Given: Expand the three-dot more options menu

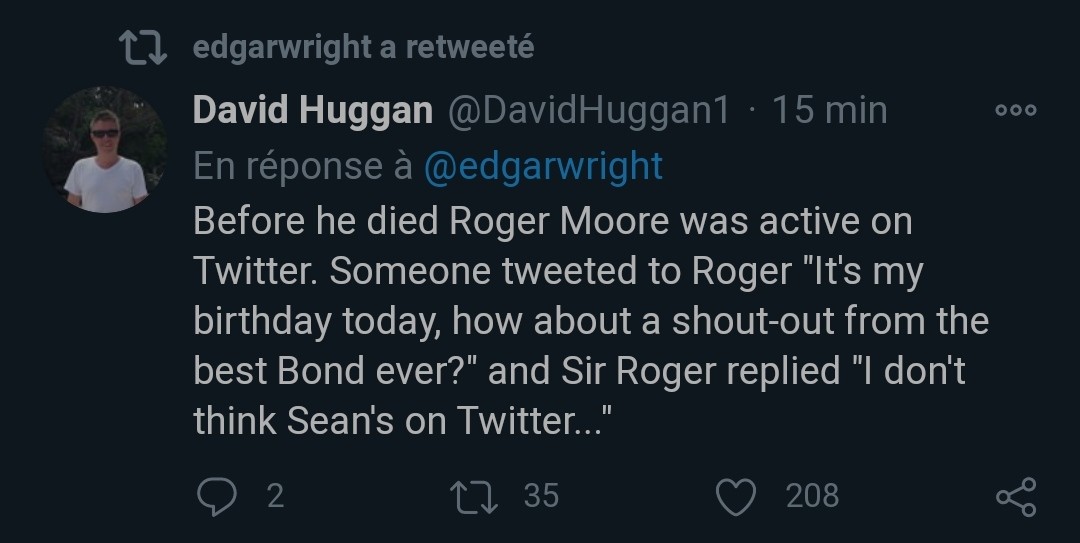Looking at the screenshot, I should pos(1016,110).
